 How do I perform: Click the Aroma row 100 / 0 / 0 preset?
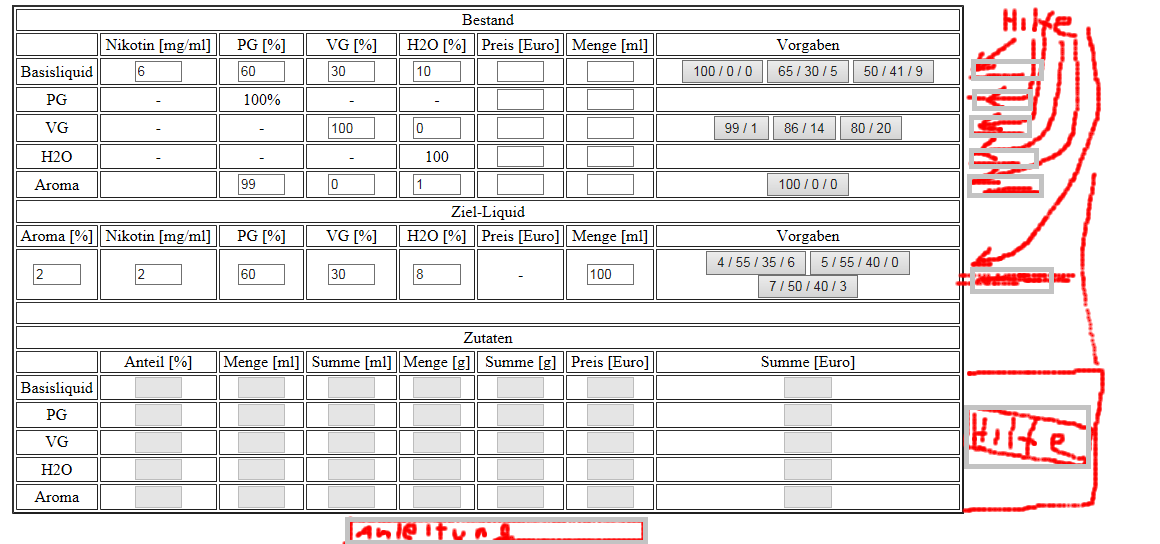[x=808, y=184]
